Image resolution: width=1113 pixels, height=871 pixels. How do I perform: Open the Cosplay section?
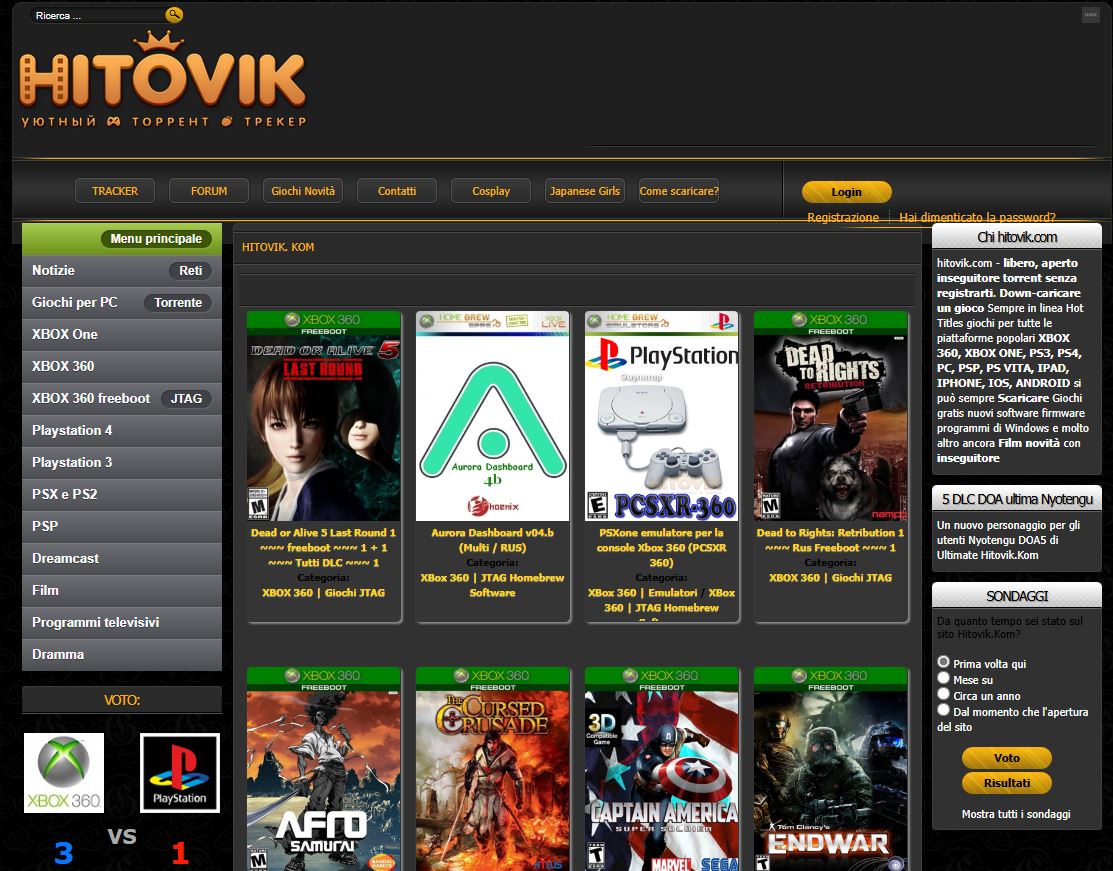pyautogui.click(x=491, y=191)
